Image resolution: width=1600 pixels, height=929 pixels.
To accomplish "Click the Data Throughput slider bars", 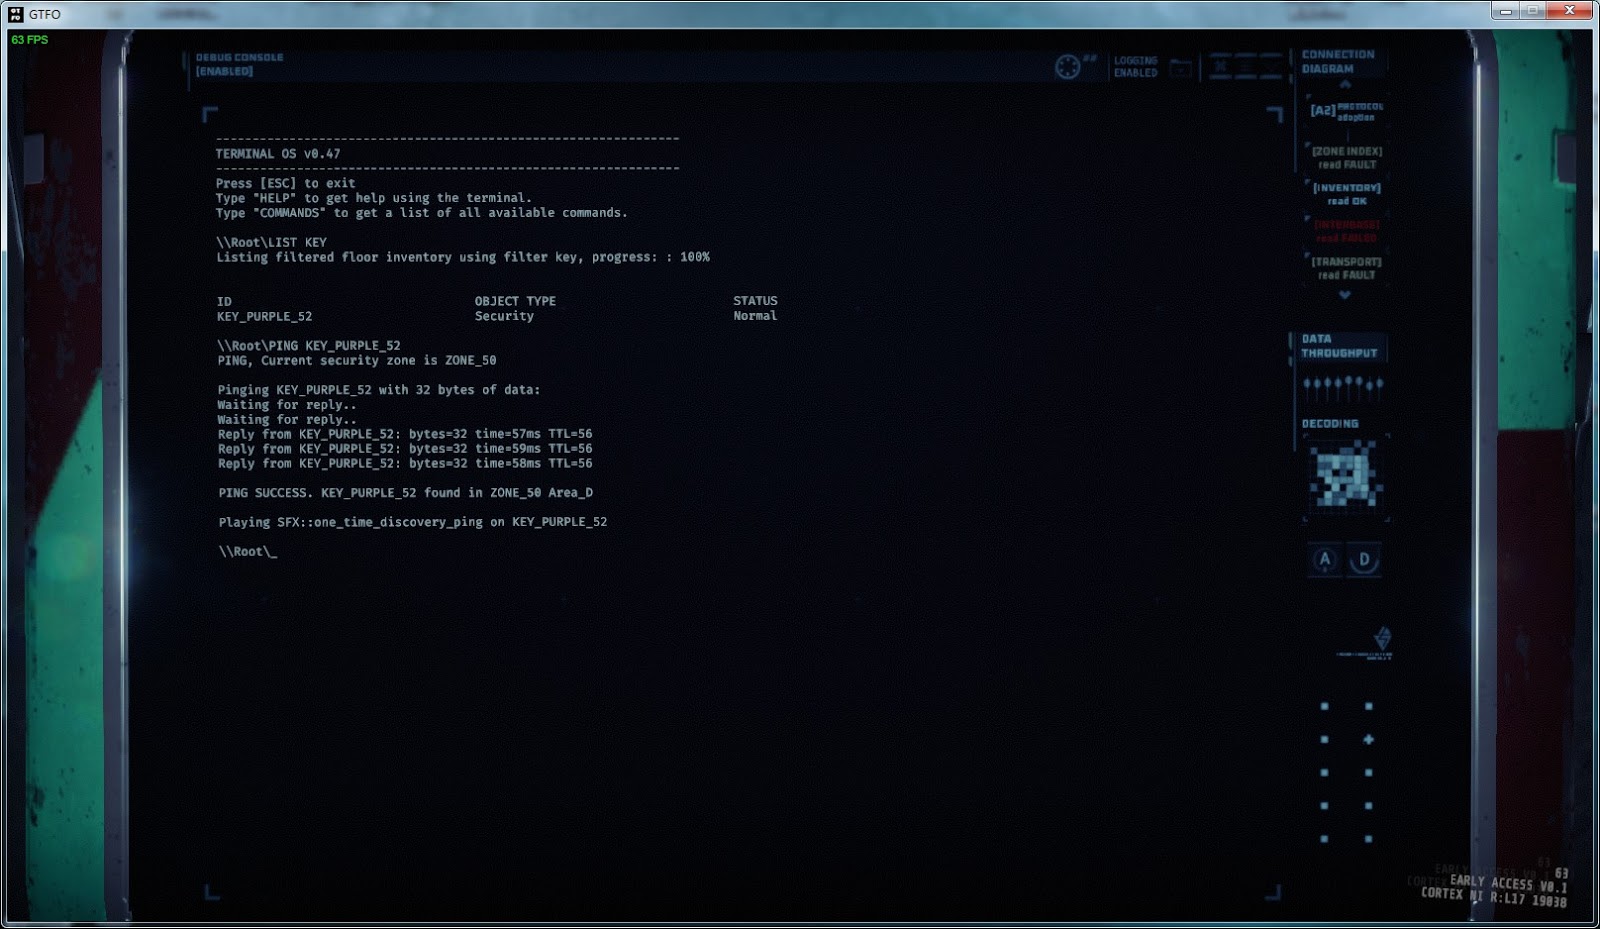I will coord(1344,385).
